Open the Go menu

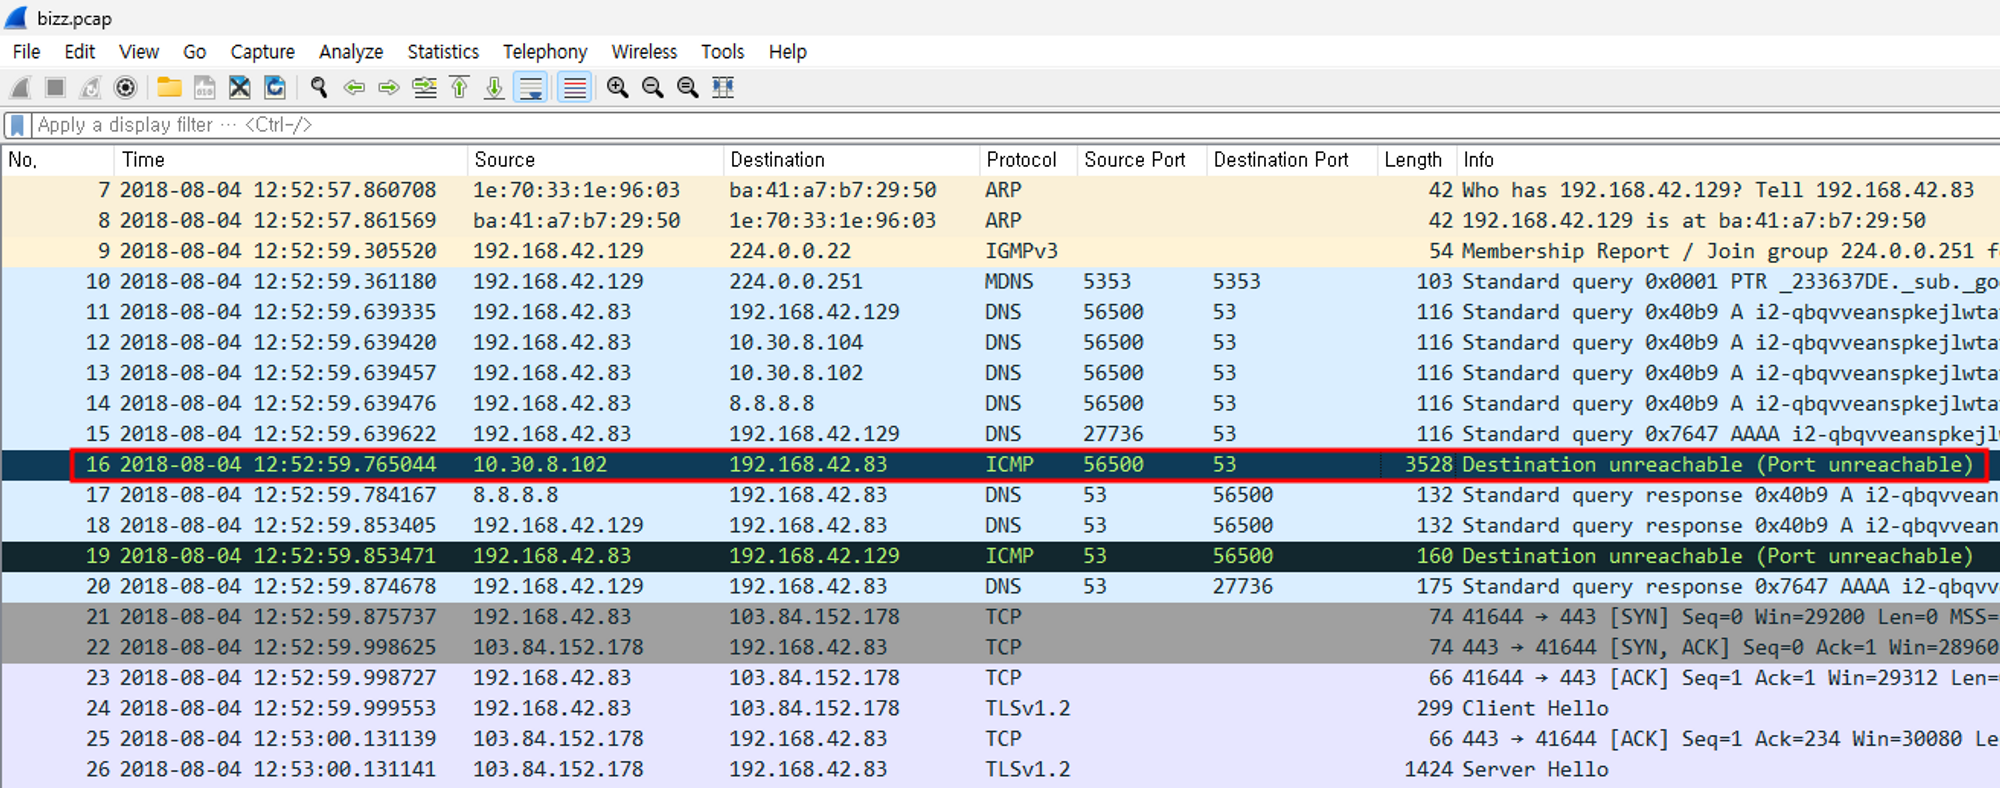(x=194, y=52)
